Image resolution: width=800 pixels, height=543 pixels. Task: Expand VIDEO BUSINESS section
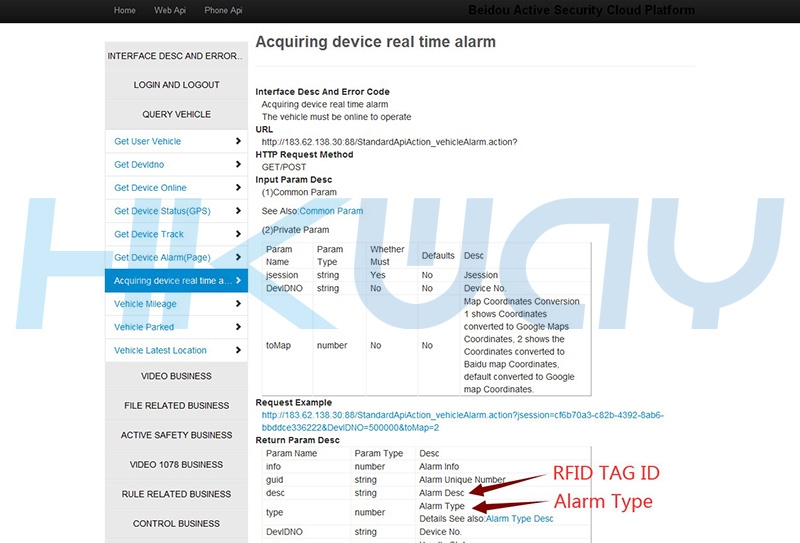[x=177, y=376]
